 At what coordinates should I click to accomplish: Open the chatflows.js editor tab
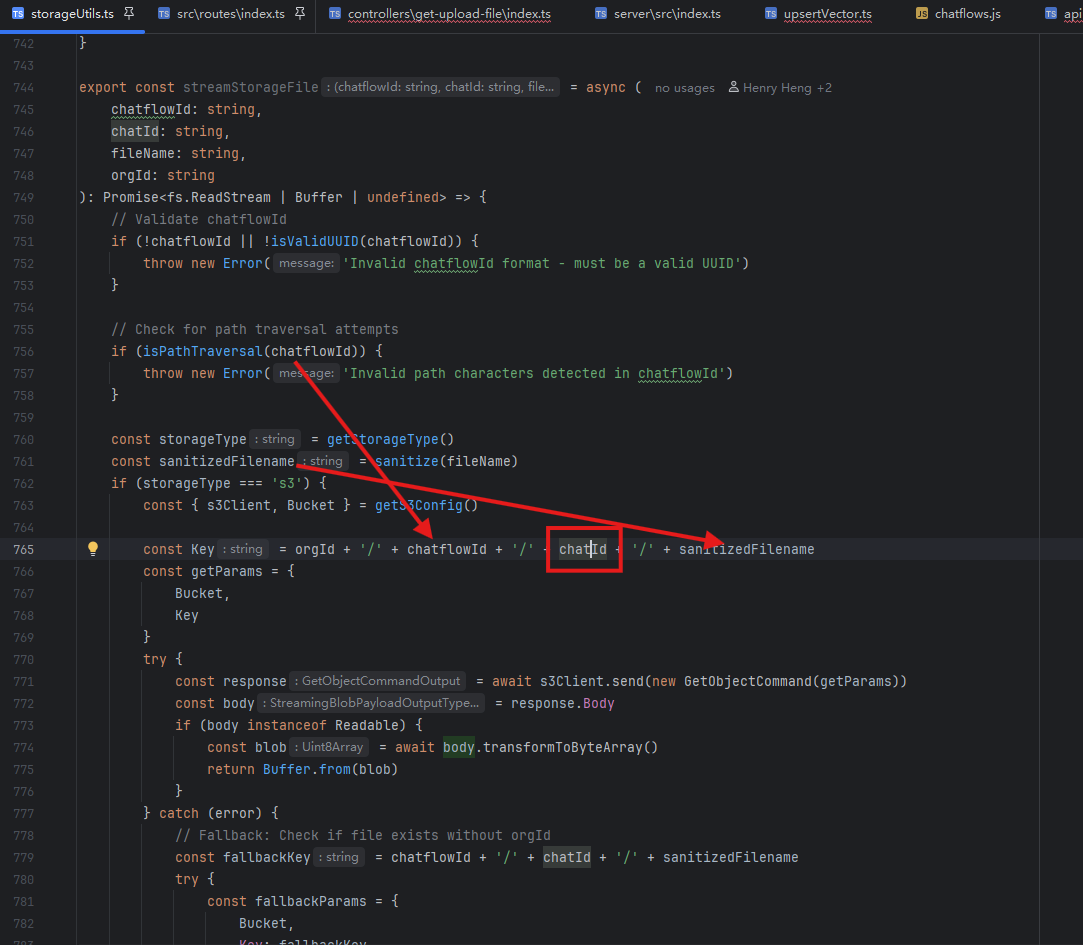(967, 14)
